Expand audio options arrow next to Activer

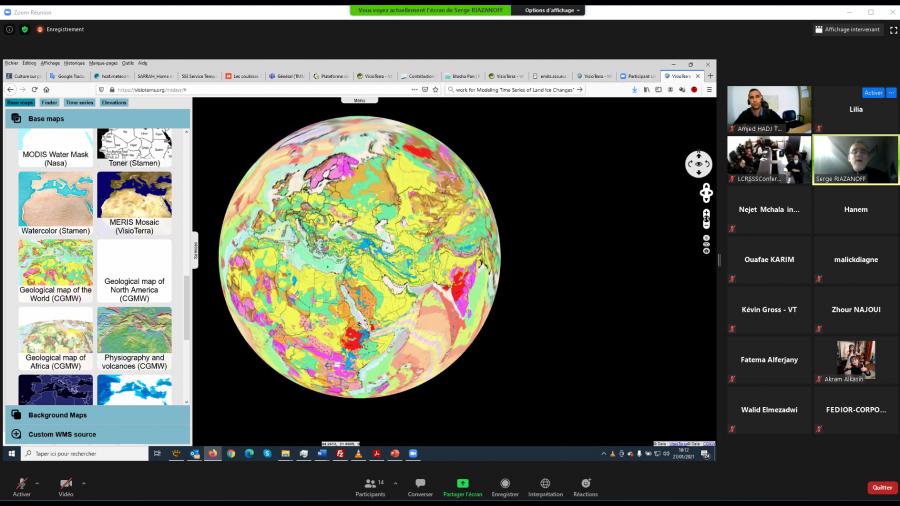pyautogui.click(x=37, y=483)
